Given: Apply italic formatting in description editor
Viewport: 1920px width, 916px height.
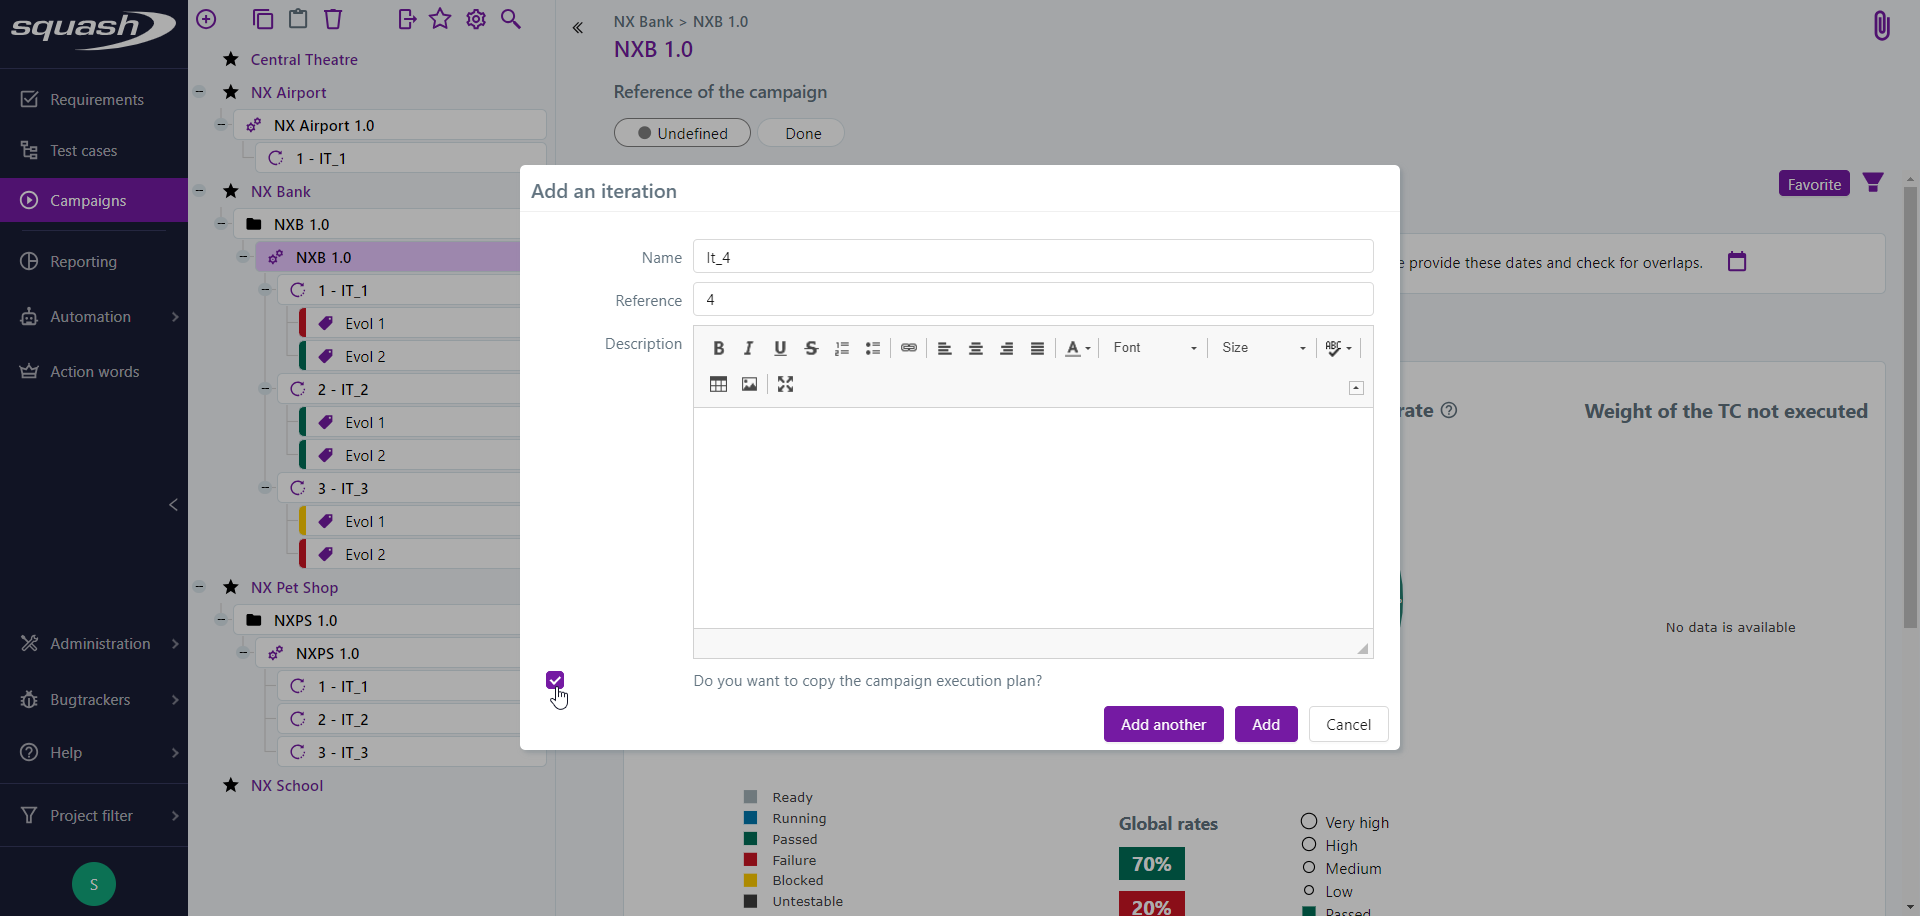Looking at the screenshot, I should [748, 348].
